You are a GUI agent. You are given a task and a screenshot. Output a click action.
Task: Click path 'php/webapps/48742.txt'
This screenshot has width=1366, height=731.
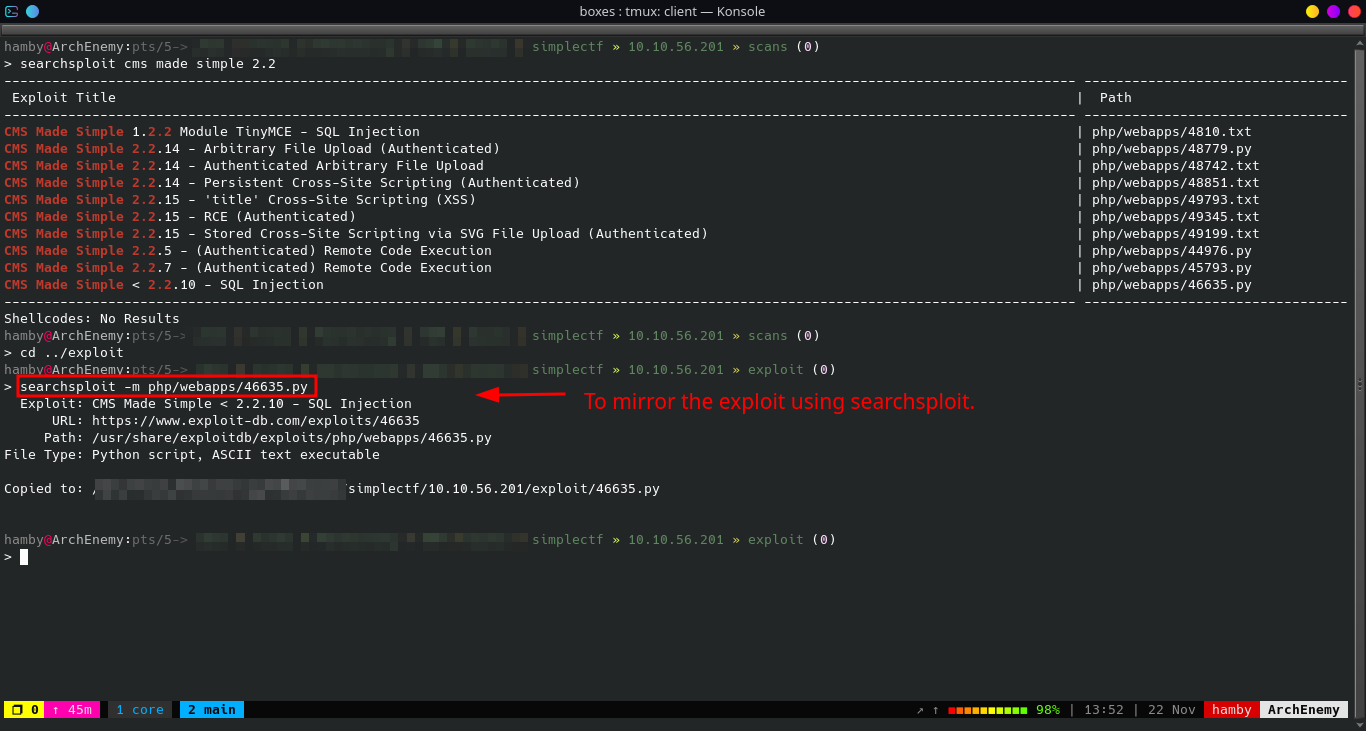(1176, 165)
